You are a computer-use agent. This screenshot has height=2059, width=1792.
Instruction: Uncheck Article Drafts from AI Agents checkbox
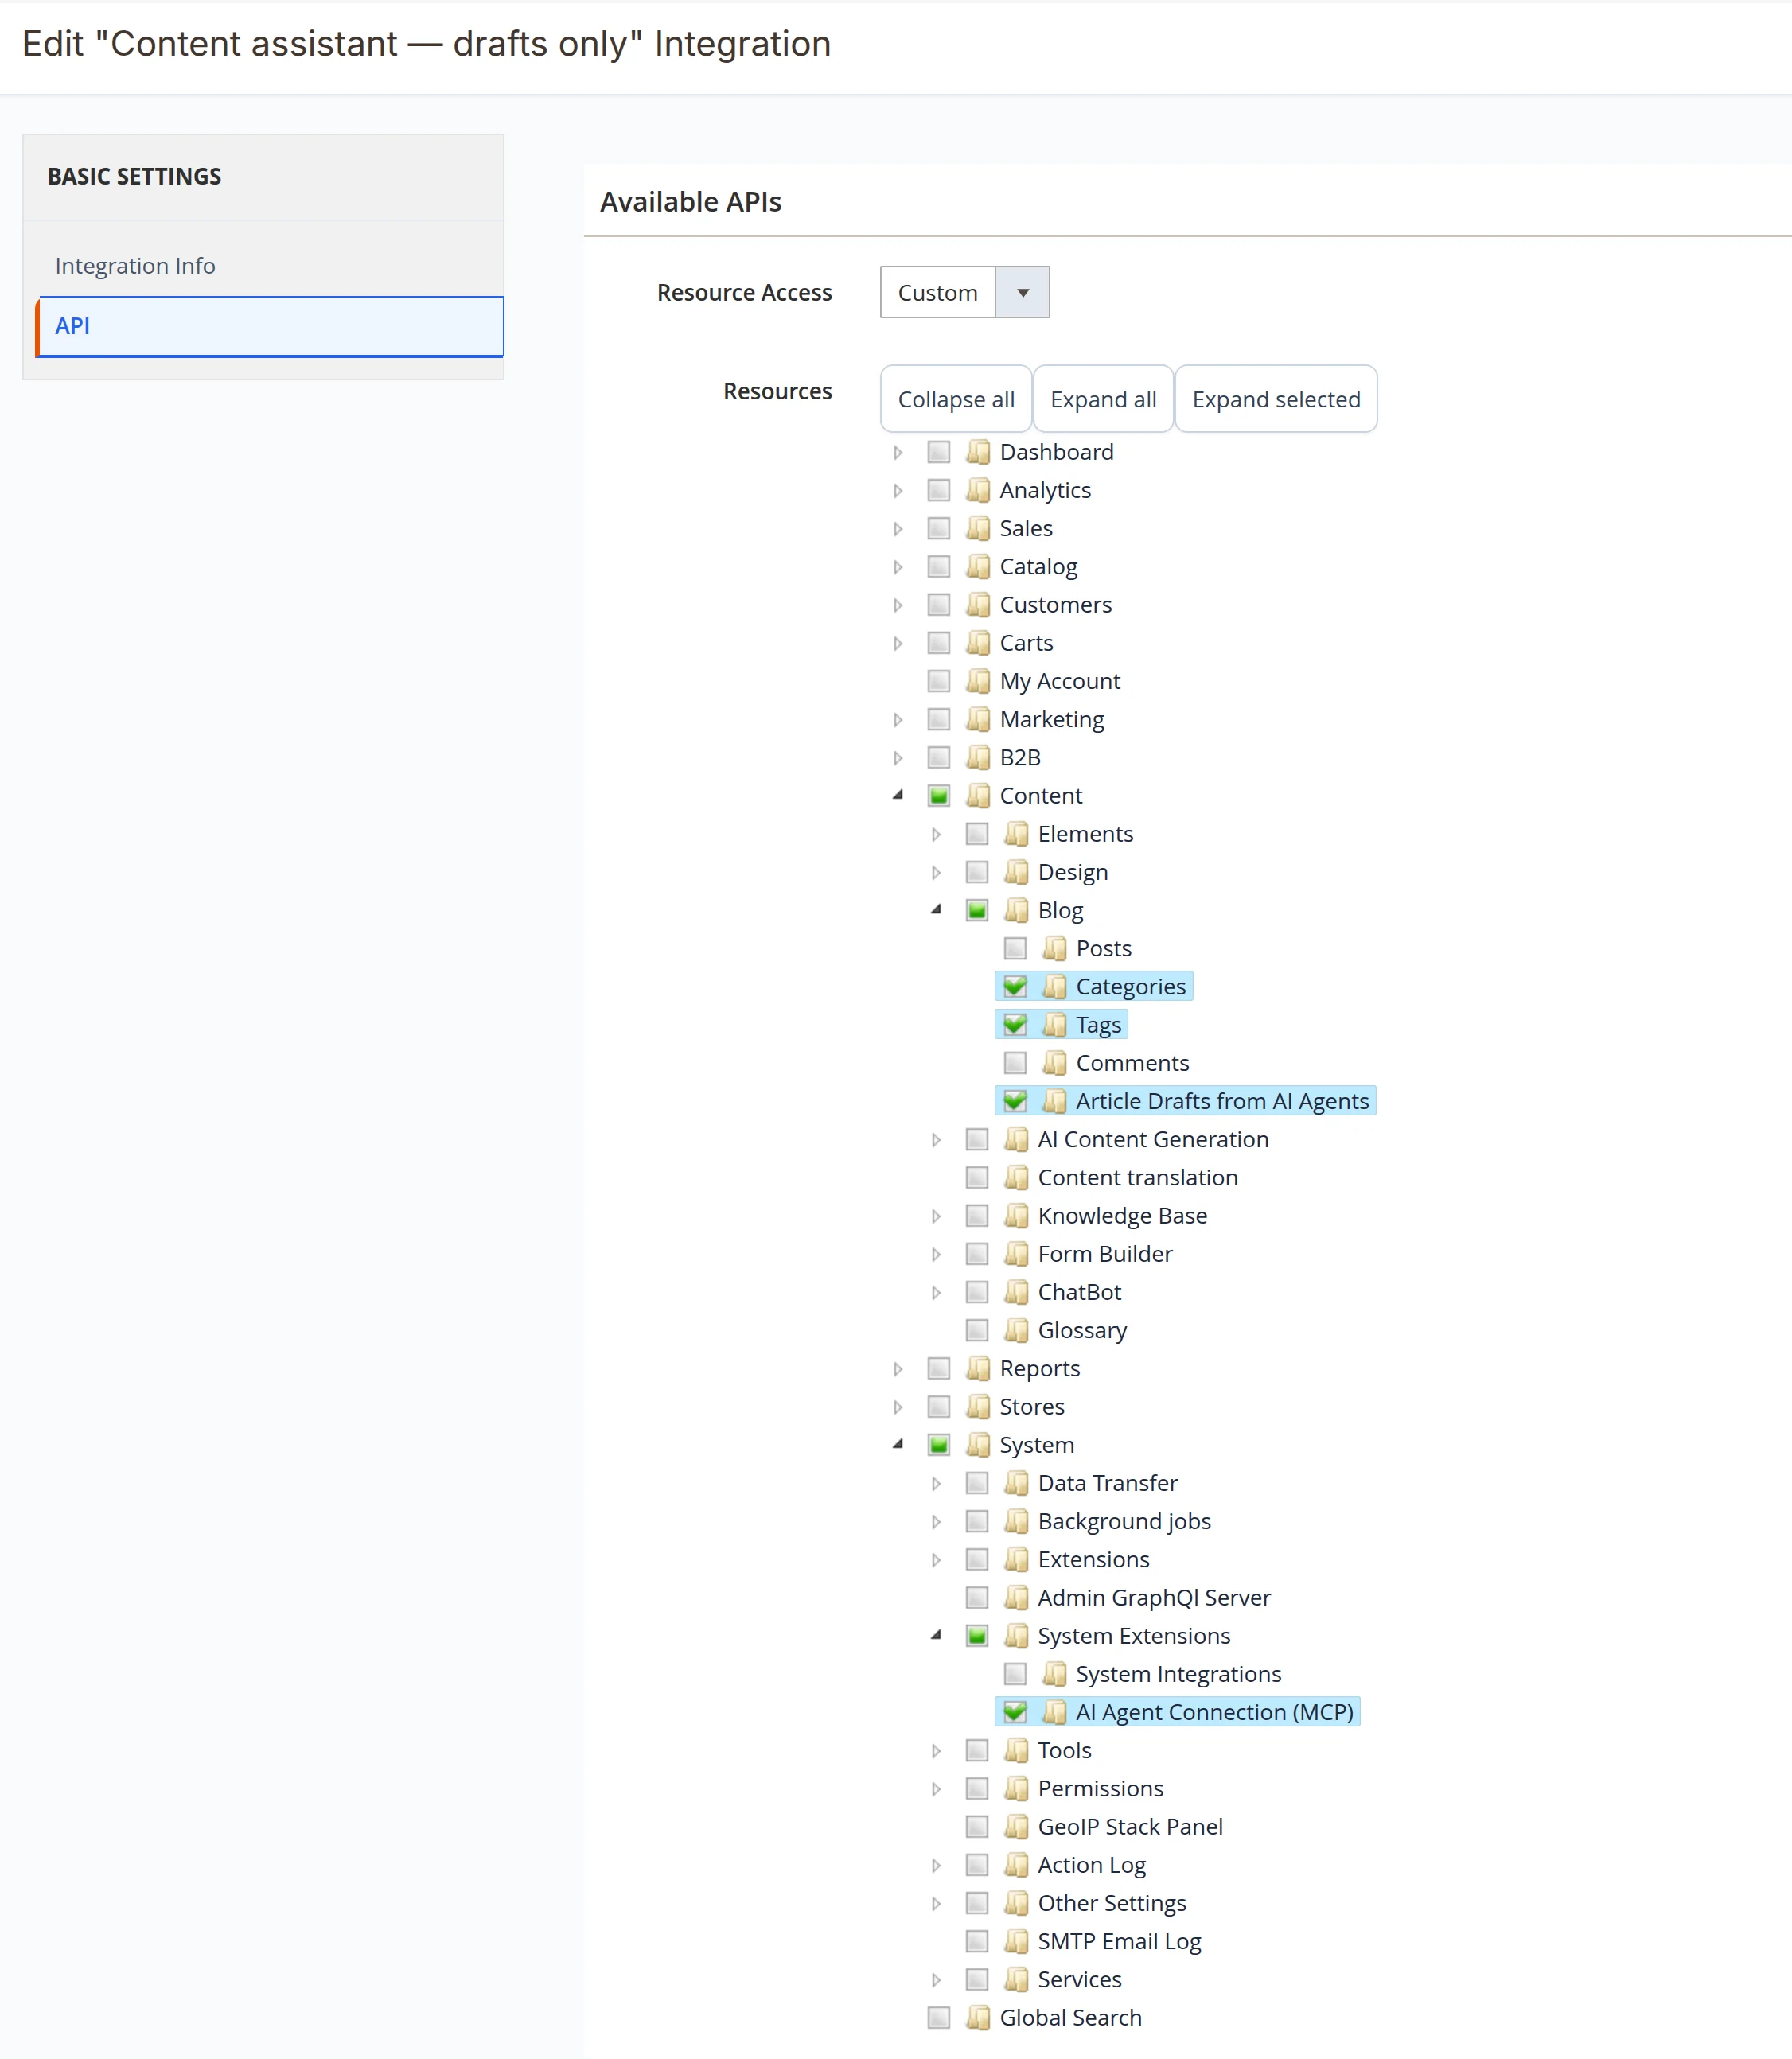(x=1015, y=1101)
